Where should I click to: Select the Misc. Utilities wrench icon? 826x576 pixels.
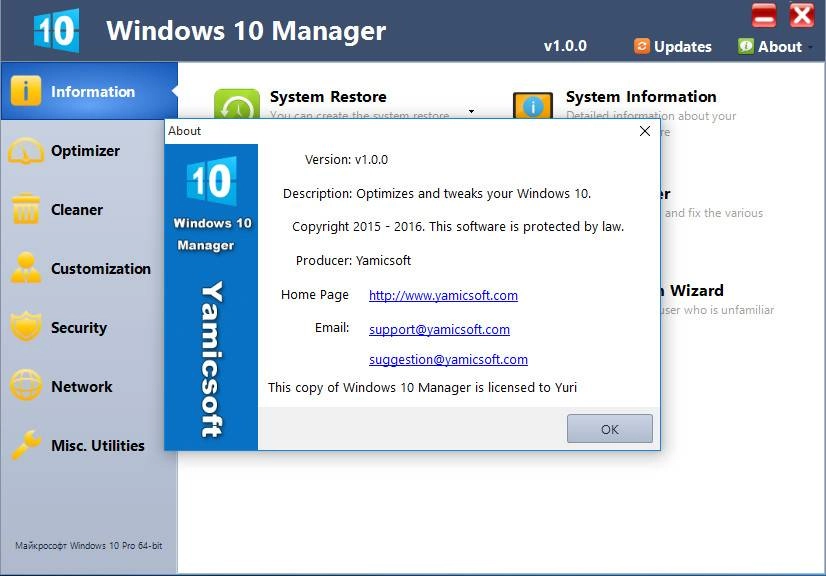click(25, 445)
